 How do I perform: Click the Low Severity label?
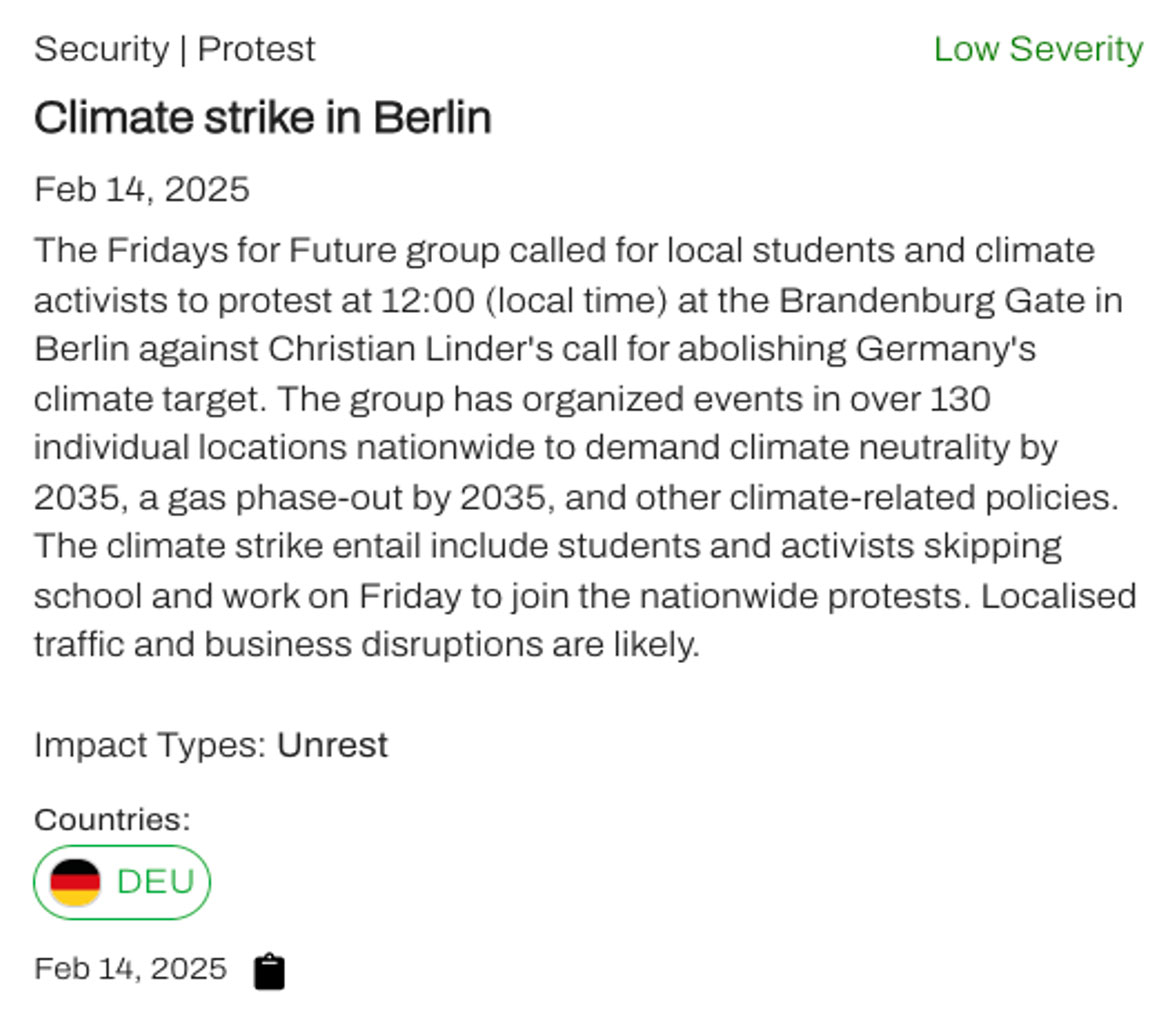click(1038, 50)
